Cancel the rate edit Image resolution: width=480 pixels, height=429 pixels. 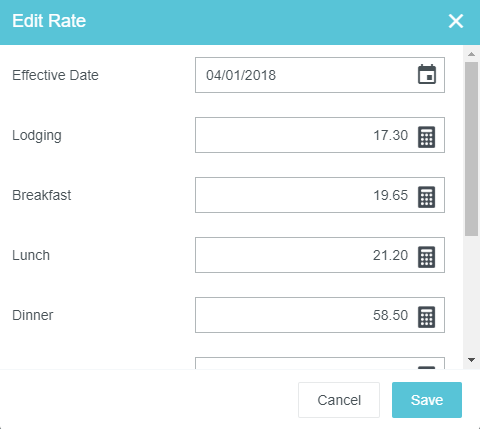pyautogui.click(x=339, y=400)
